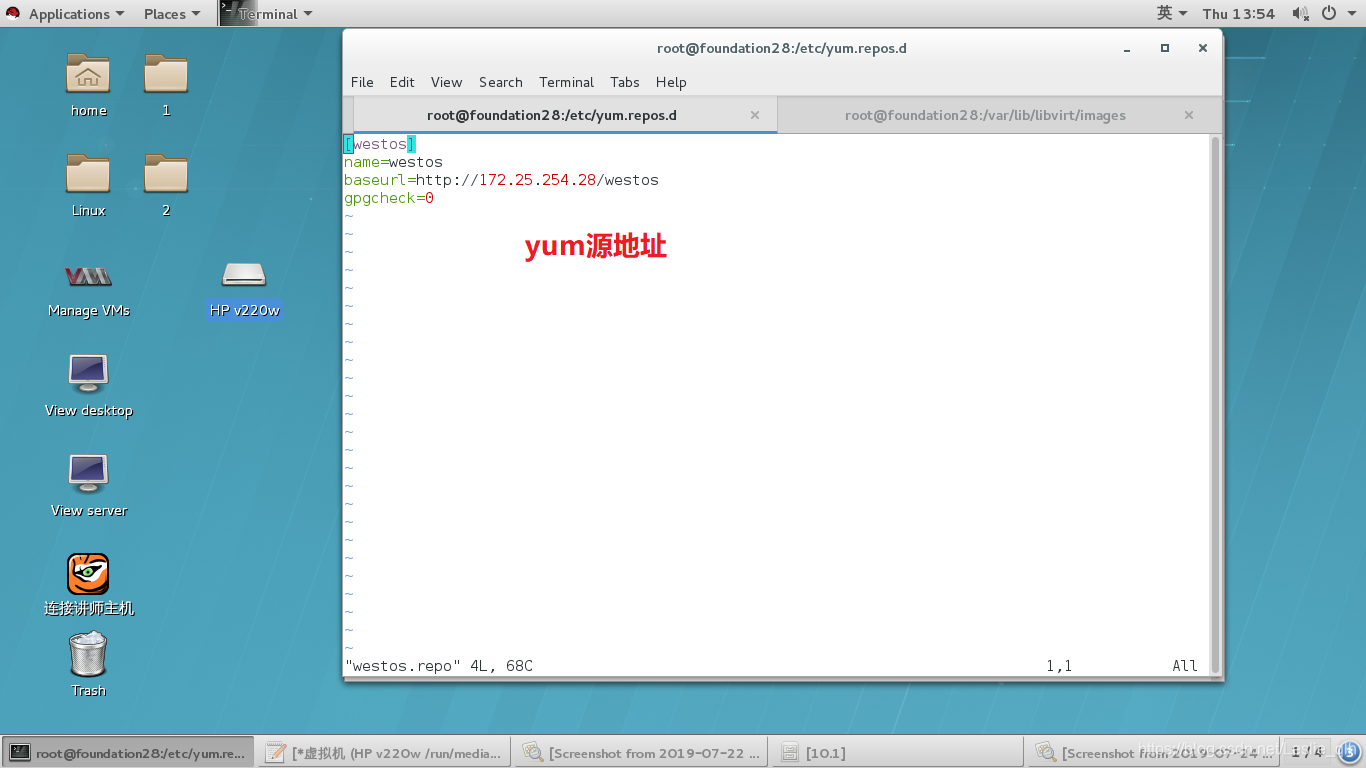Screen dimensions: 1366x768
Task: Minimize the terminal window
Action: pyautogui.click(x=1127, y=48)
